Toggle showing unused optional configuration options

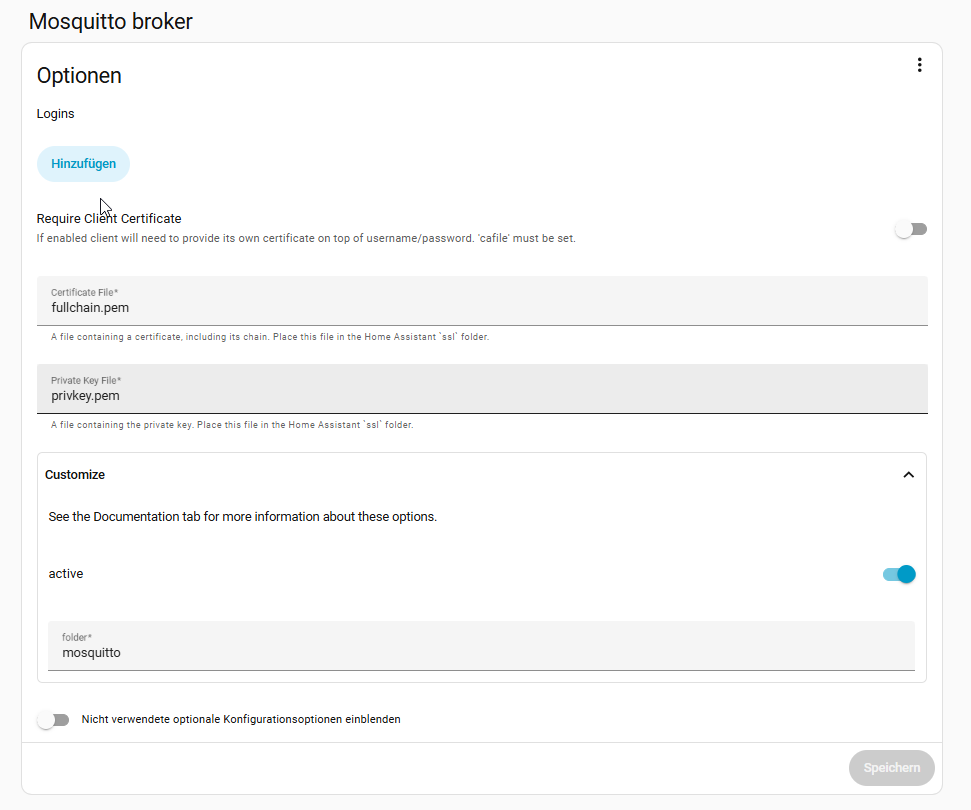pos(53,720)
